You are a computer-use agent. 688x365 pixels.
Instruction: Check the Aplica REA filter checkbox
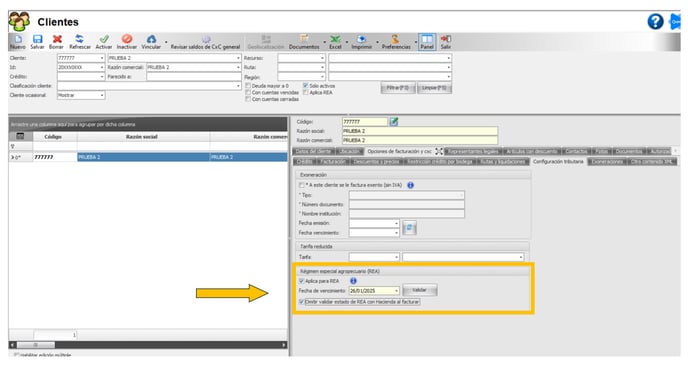(x=305, y=93)
